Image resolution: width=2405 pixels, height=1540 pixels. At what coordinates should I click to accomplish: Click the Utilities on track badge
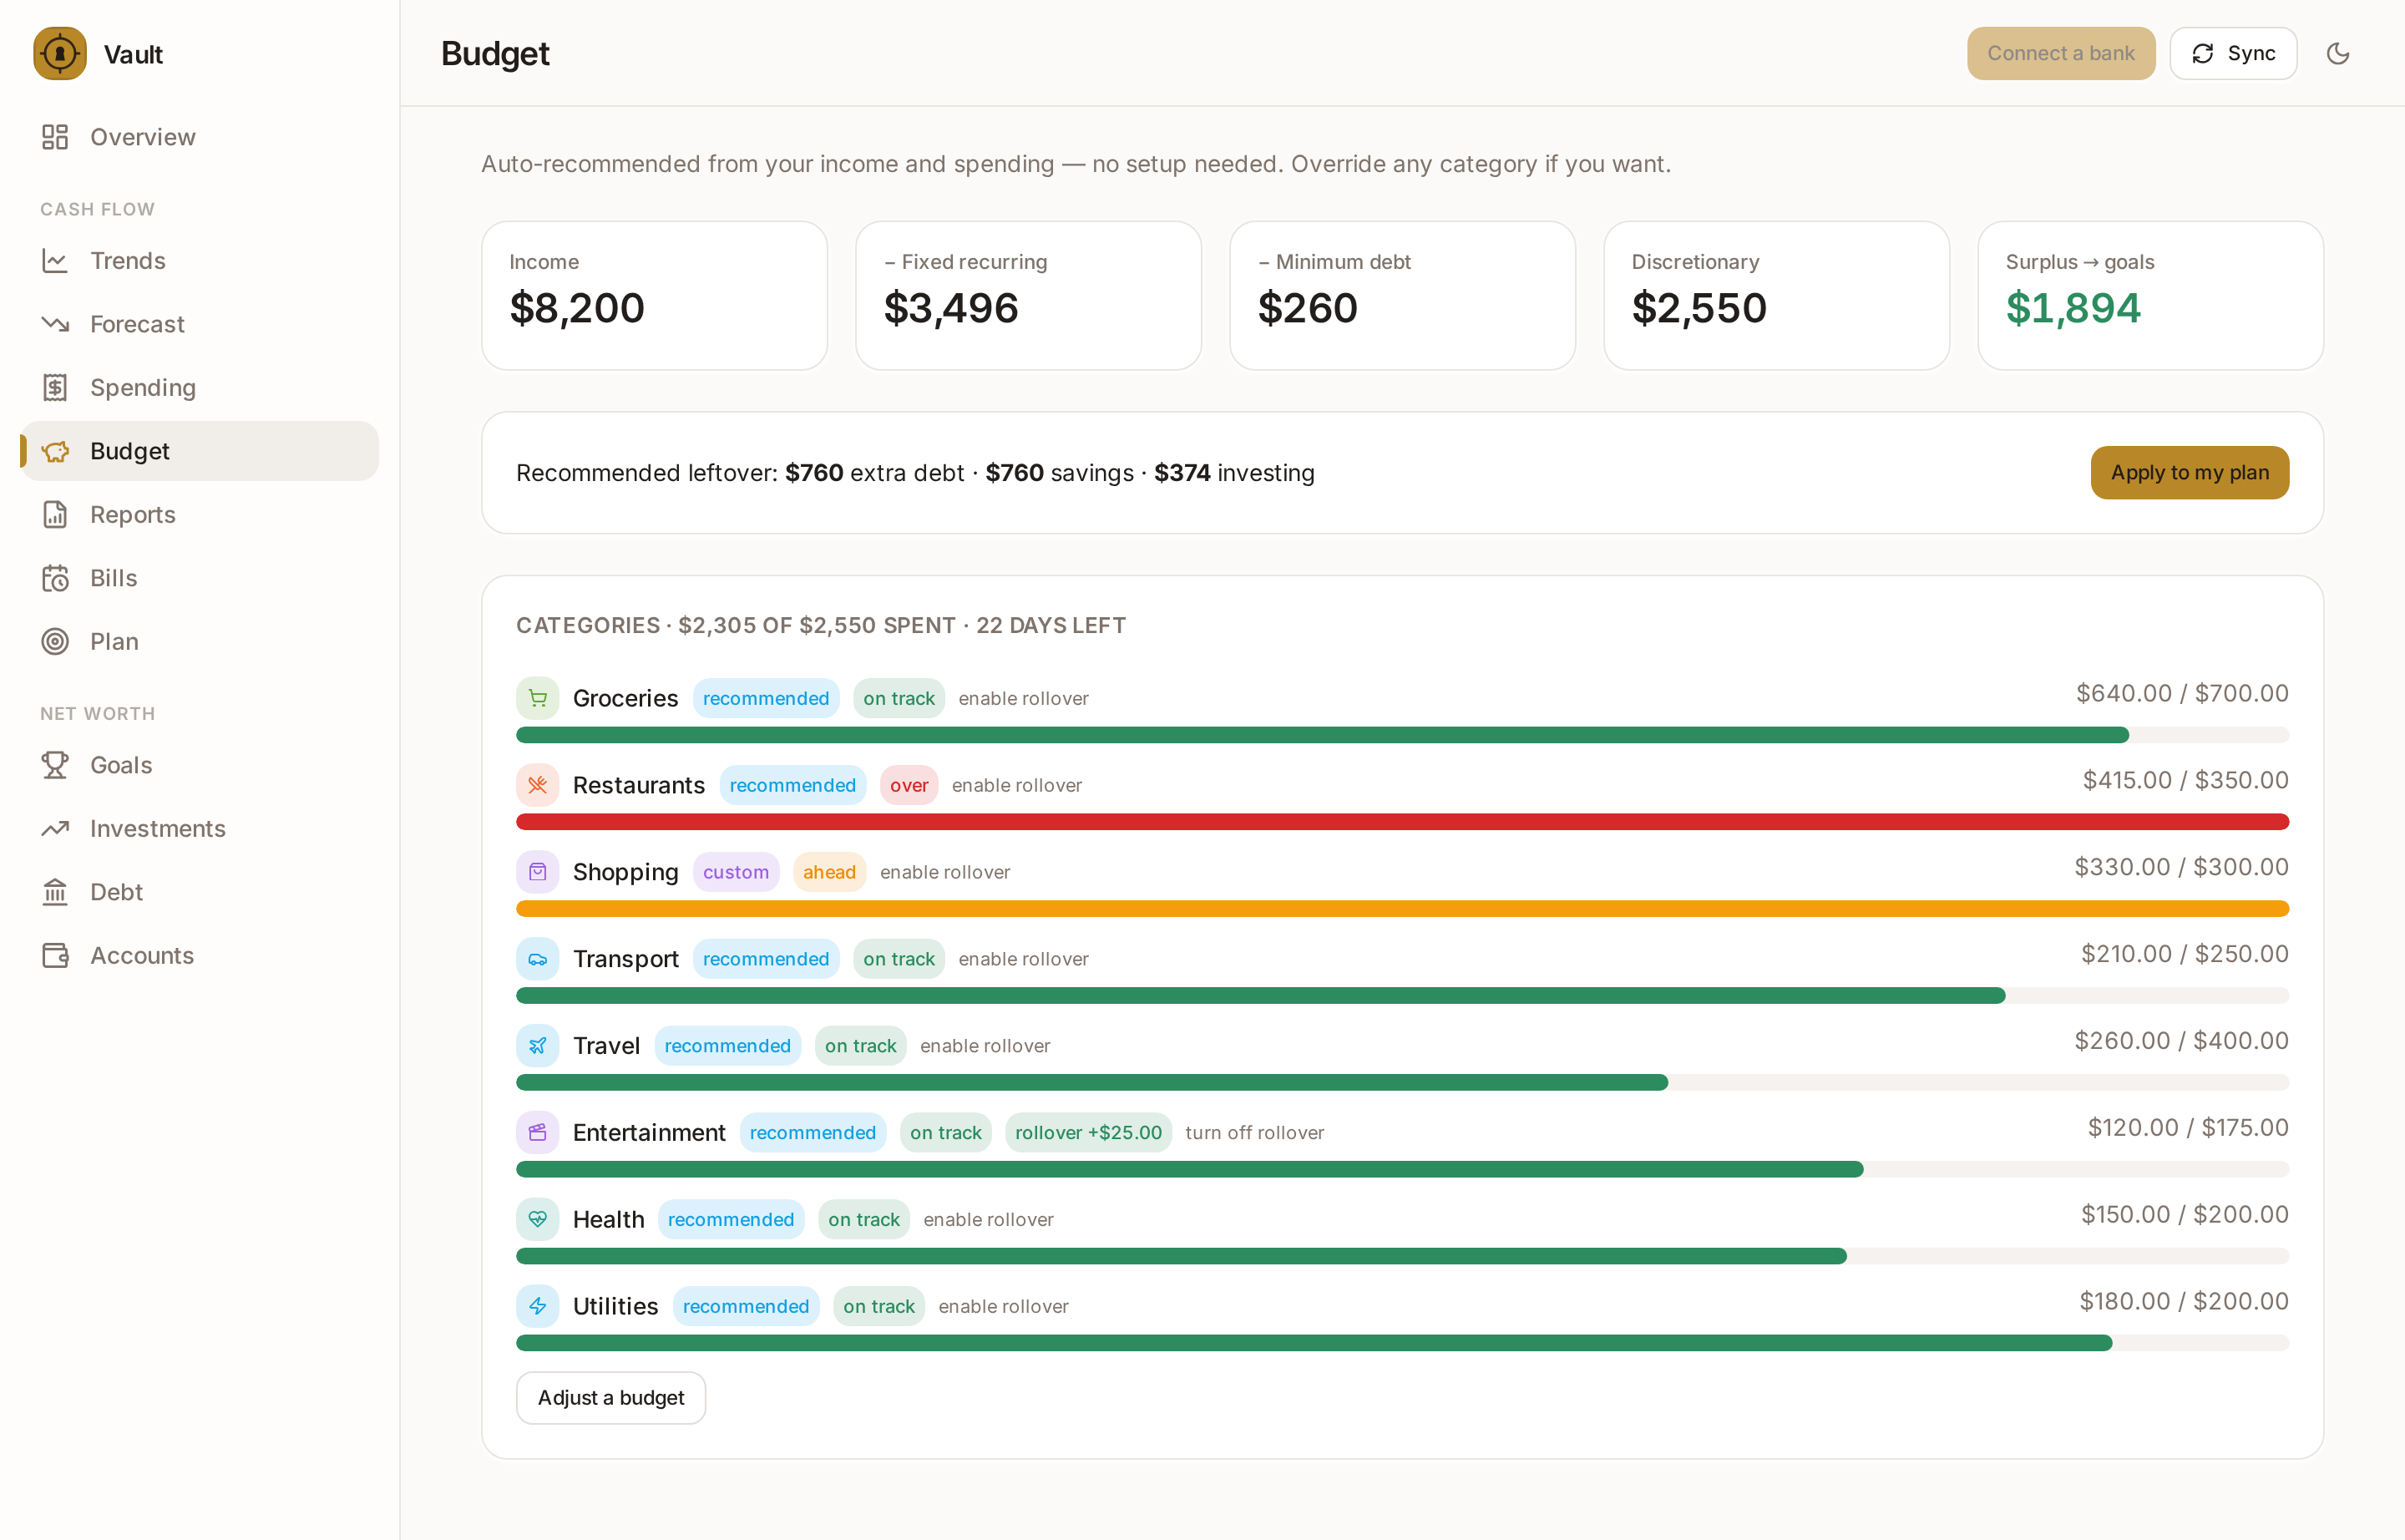click(879, 1306)
